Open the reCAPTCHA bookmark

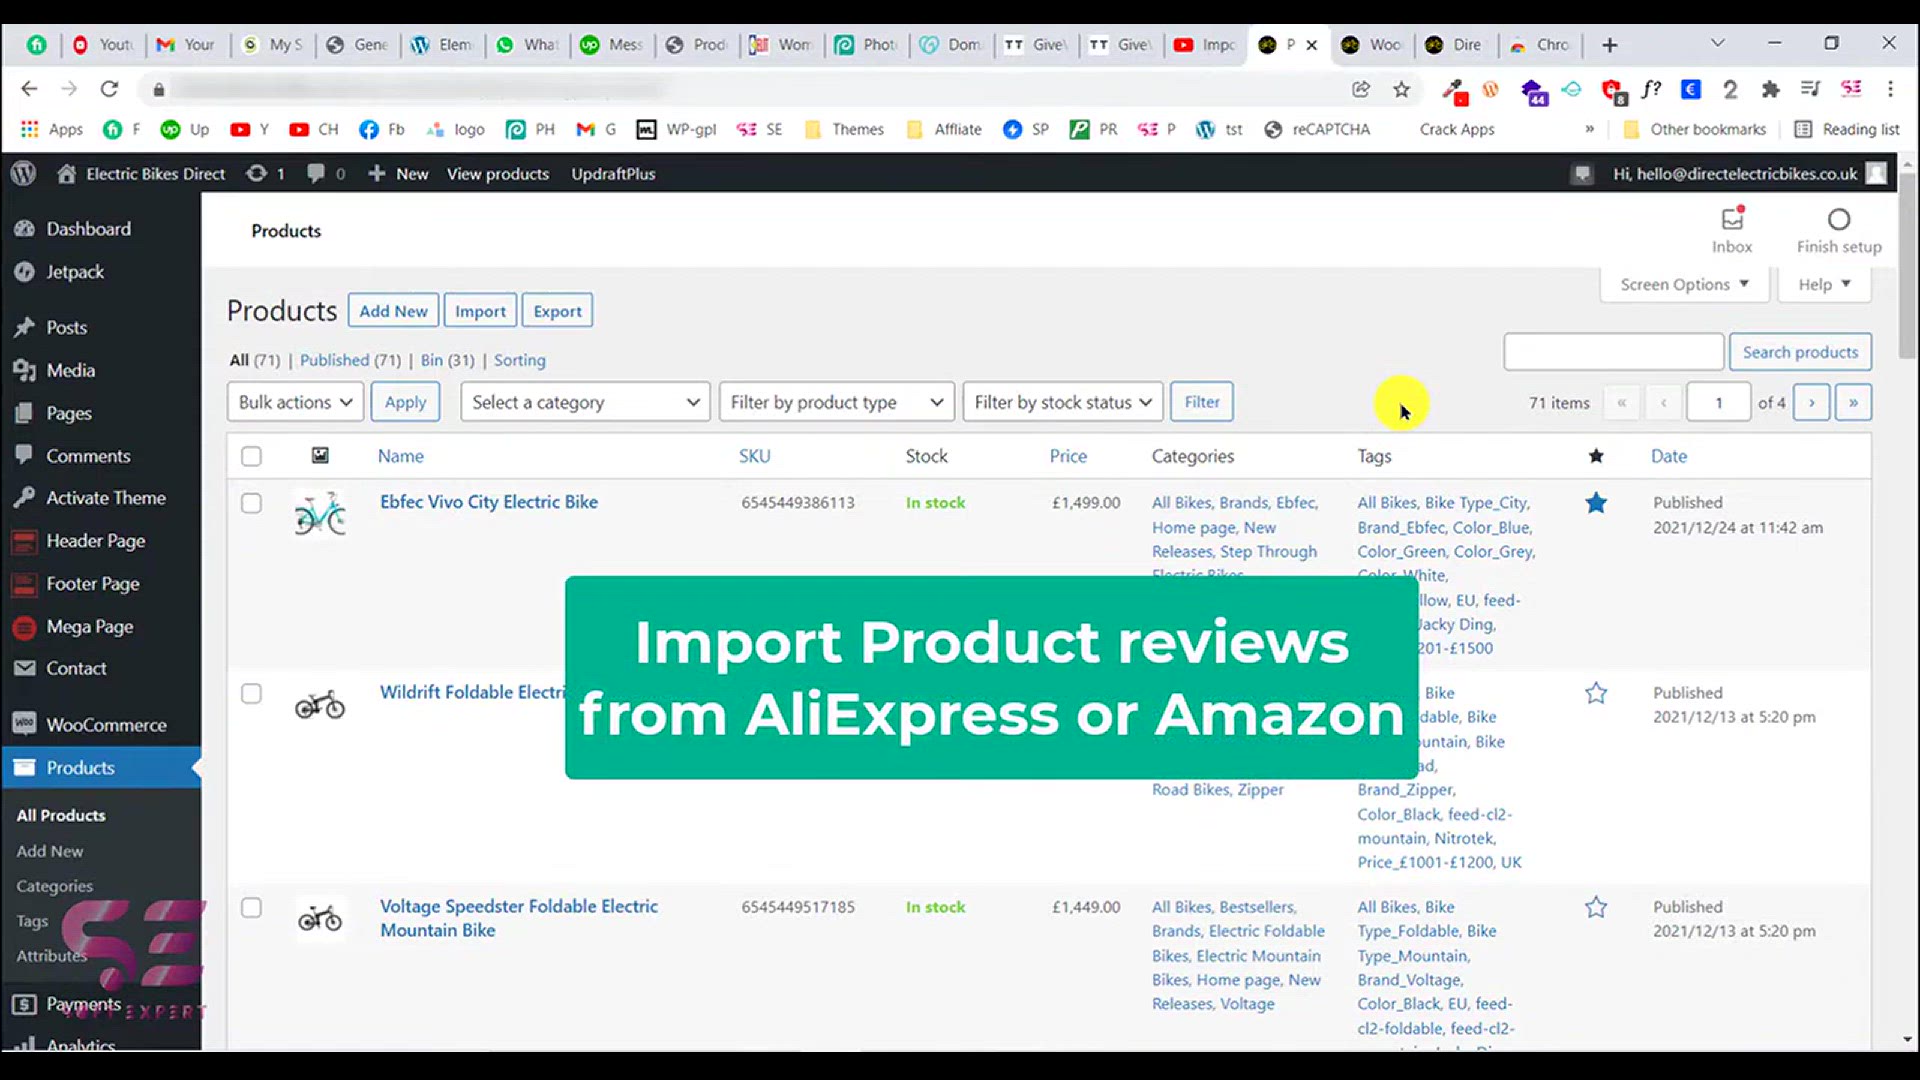[1317, 129]
